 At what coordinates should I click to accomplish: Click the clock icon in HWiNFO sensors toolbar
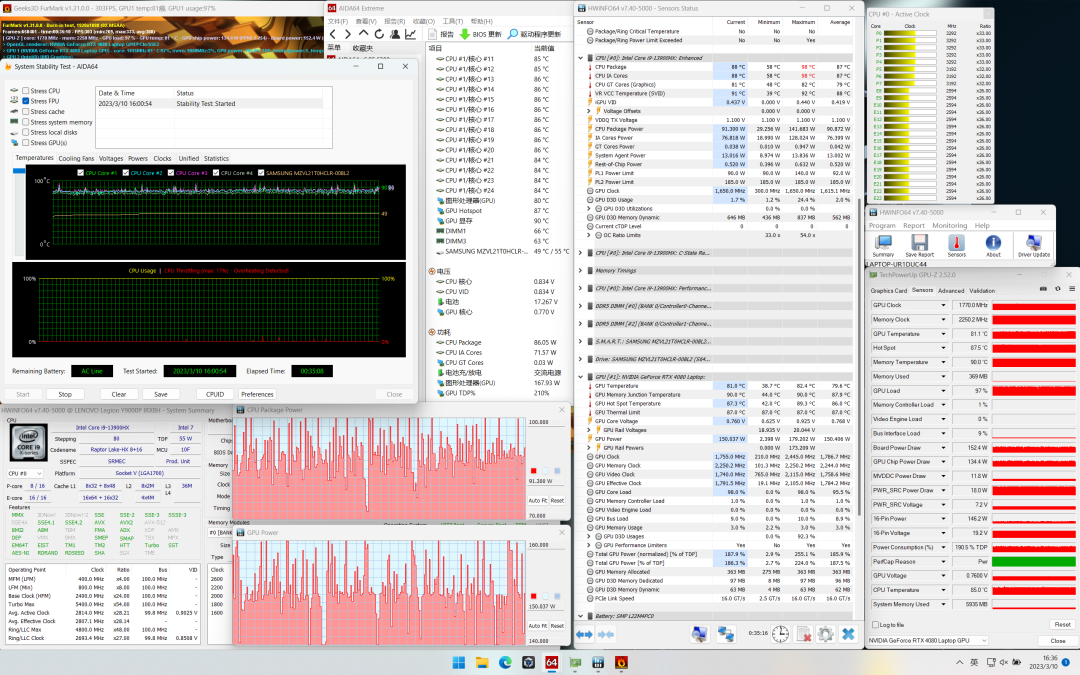click(780, 634)
